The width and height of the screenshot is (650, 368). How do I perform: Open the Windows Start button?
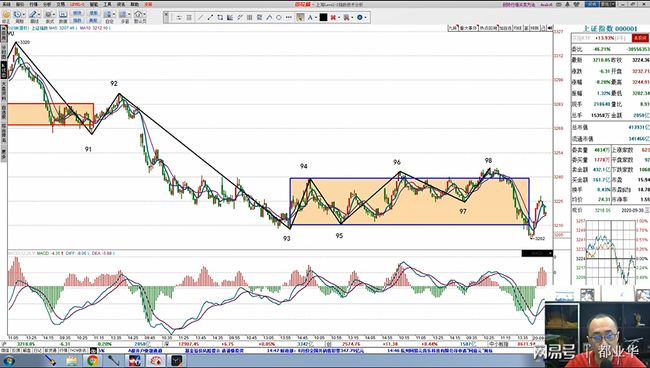[x=9, y=361]
